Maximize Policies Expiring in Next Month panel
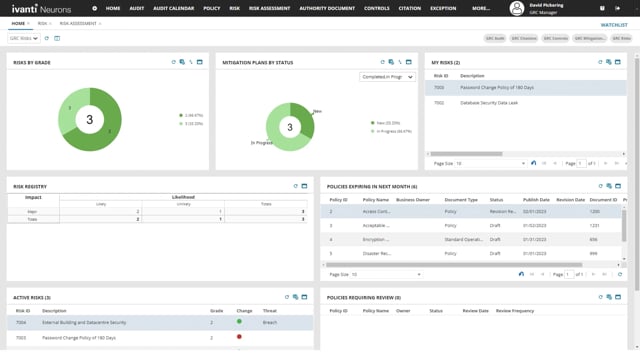Screen dimensions: 640x360 coord(618,186)
